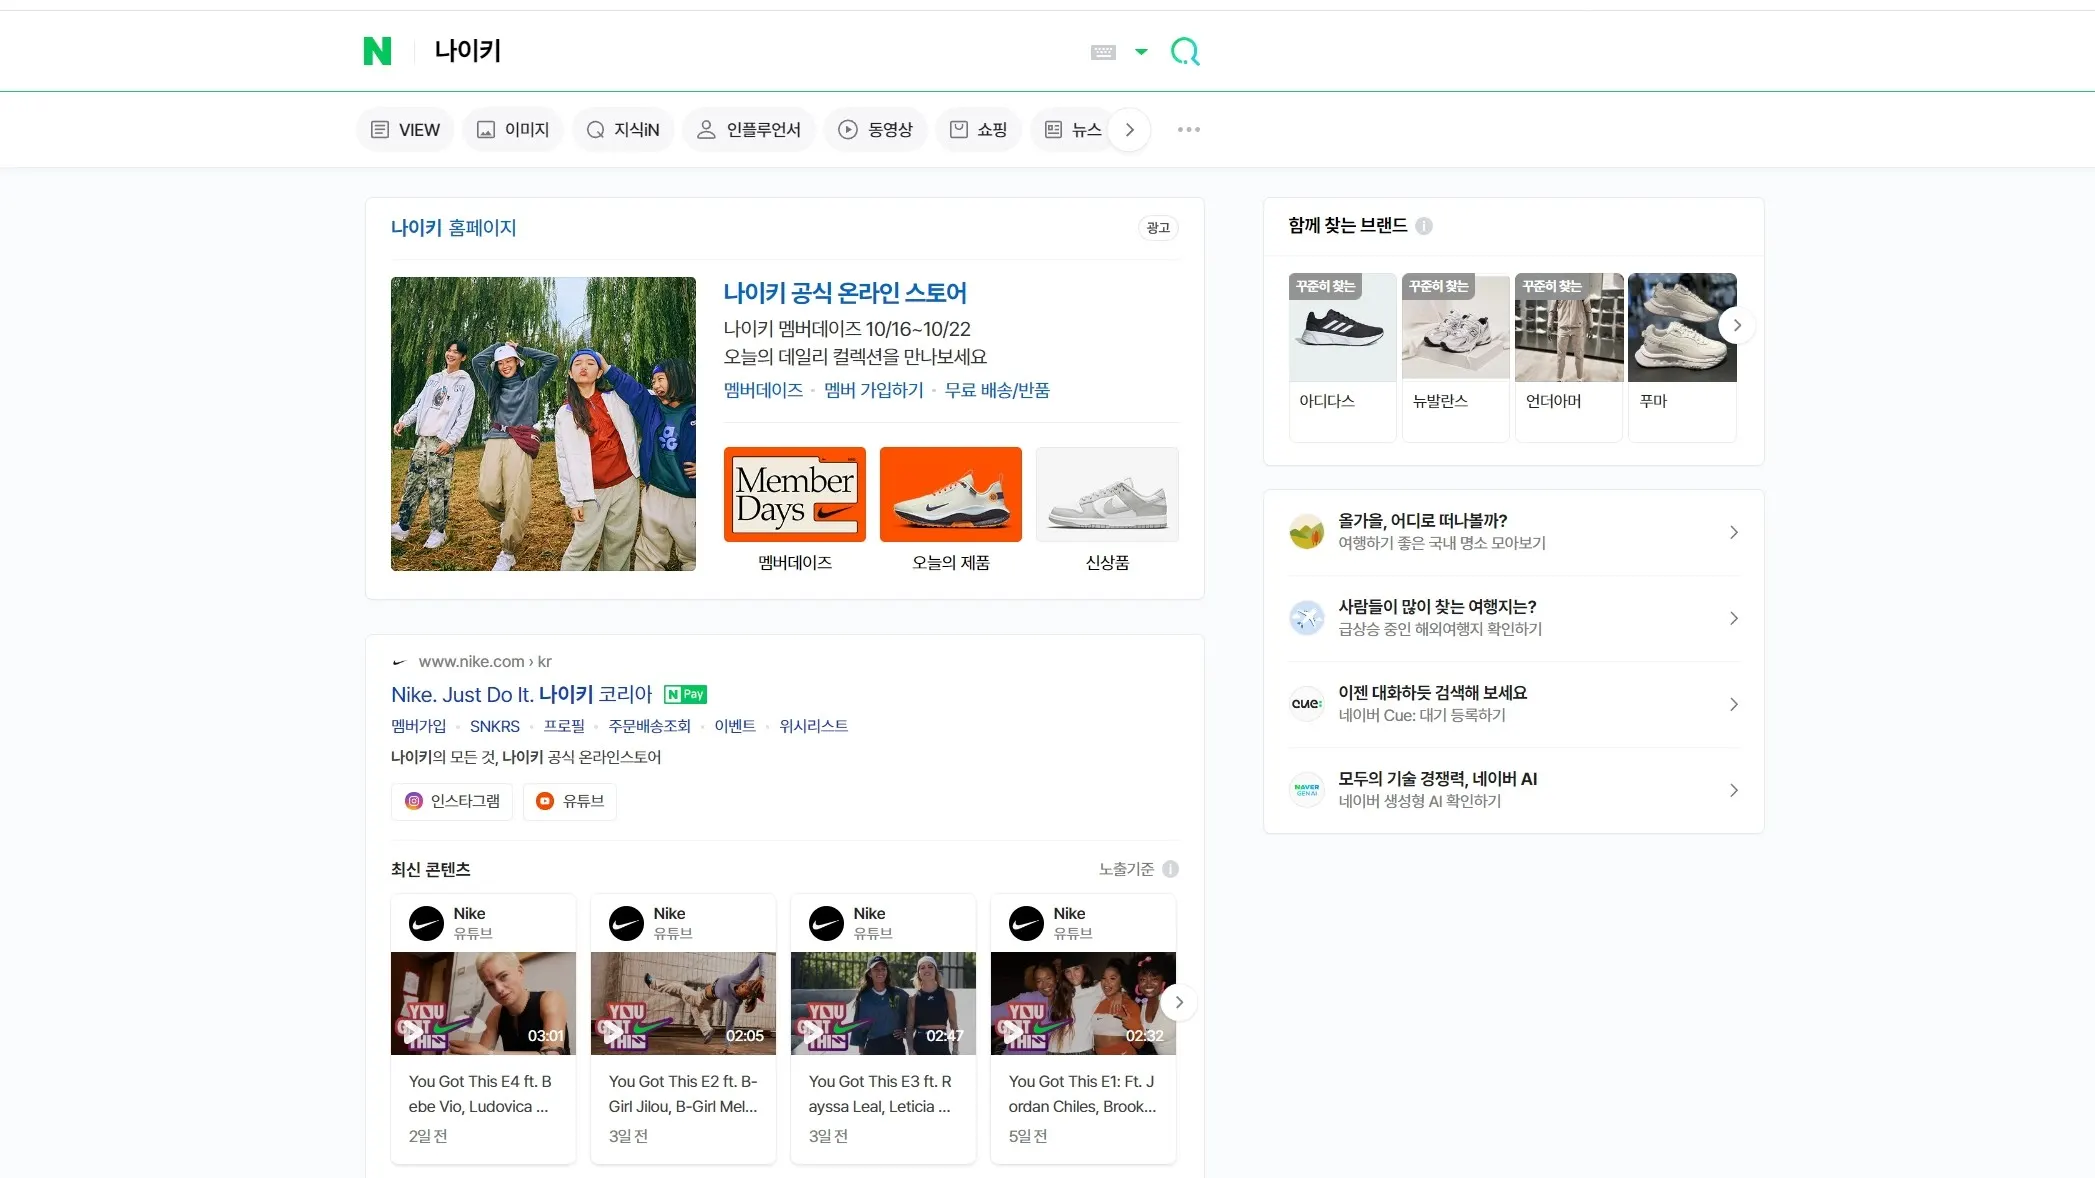Click the 나이키 search input field
Image resolution: width=2095 pixels, height=1178 pixels.
click(x=750, y=51)
